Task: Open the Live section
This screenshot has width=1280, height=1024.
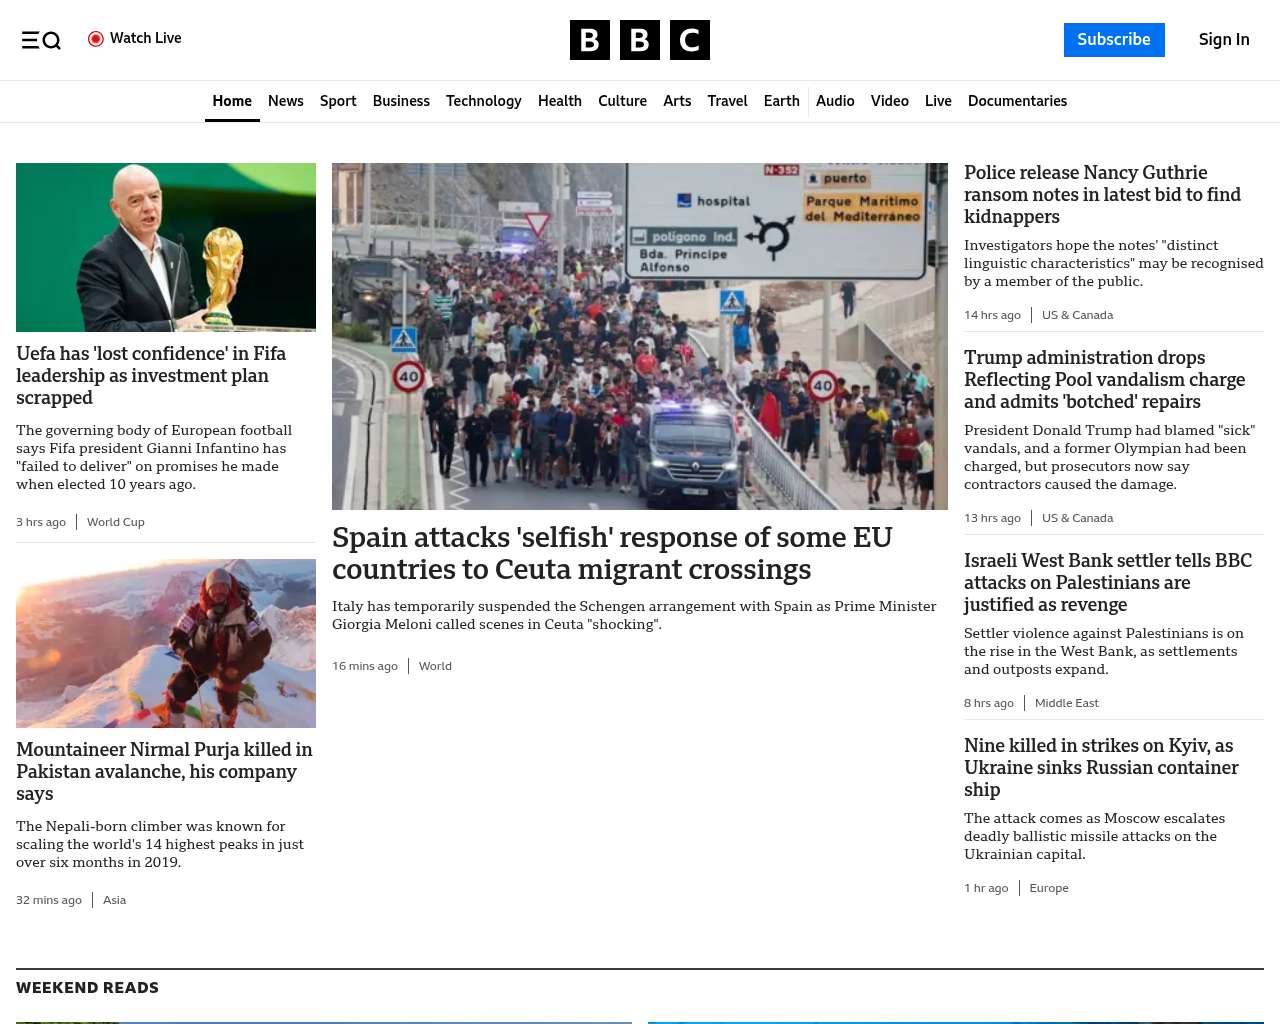Action: point(938,101)
